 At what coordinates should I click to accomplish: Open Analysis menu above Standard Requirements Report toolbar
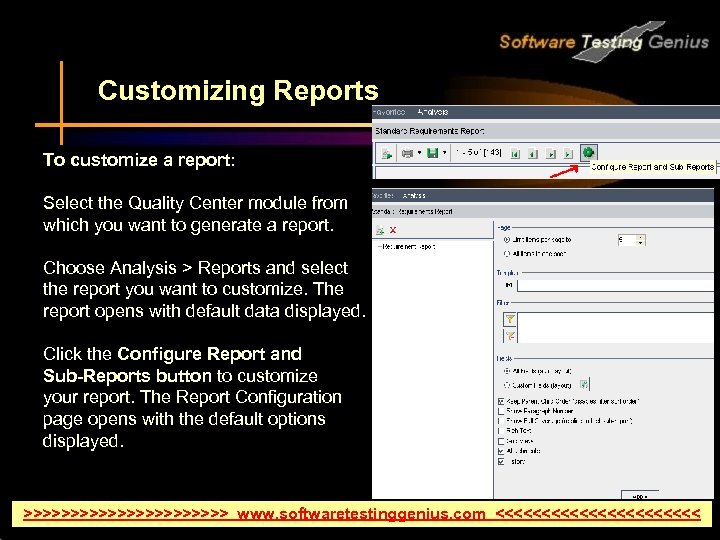(433, 112)
